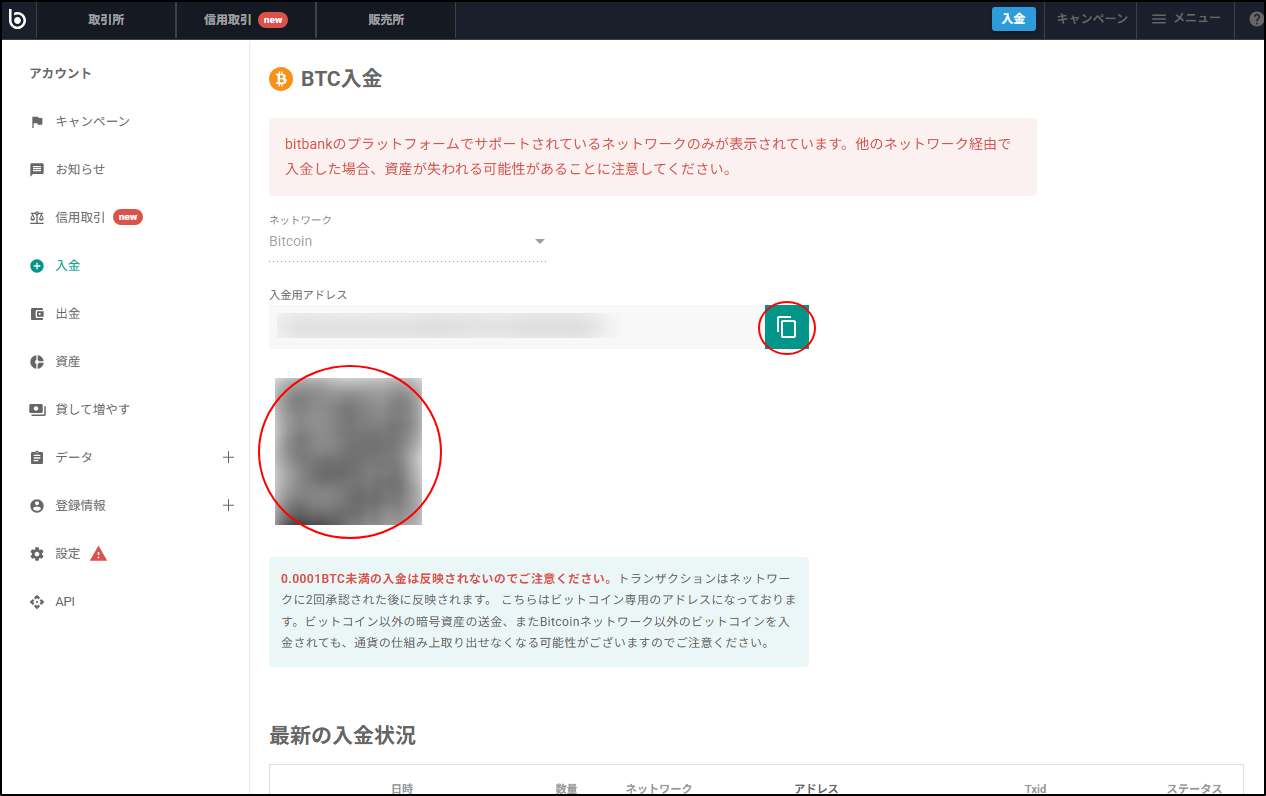Click the blue 入金 button in header

click(x=1013, y=19)
